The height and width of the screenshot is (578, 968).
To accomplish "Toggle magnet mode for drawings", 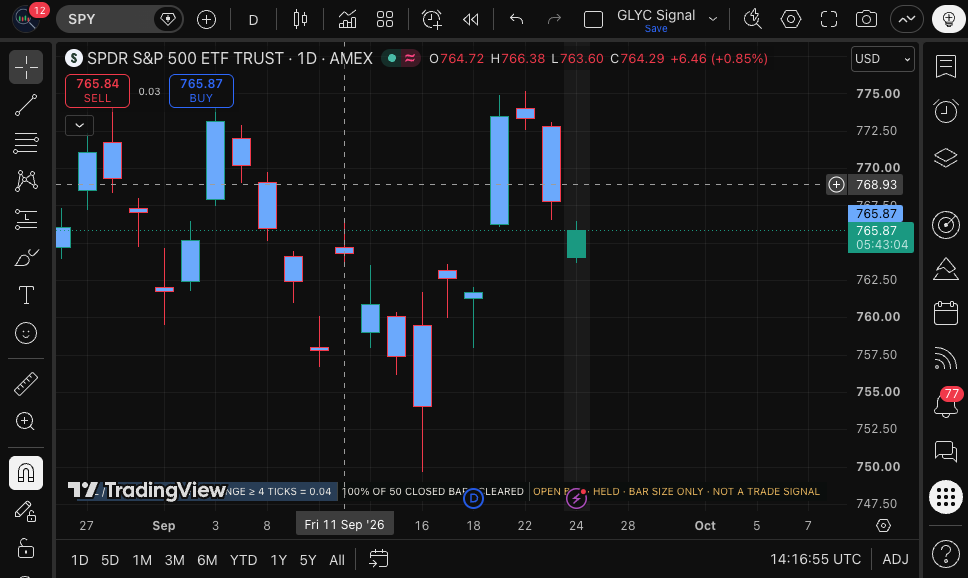I will pyautogui.click(x=26, y=473).
